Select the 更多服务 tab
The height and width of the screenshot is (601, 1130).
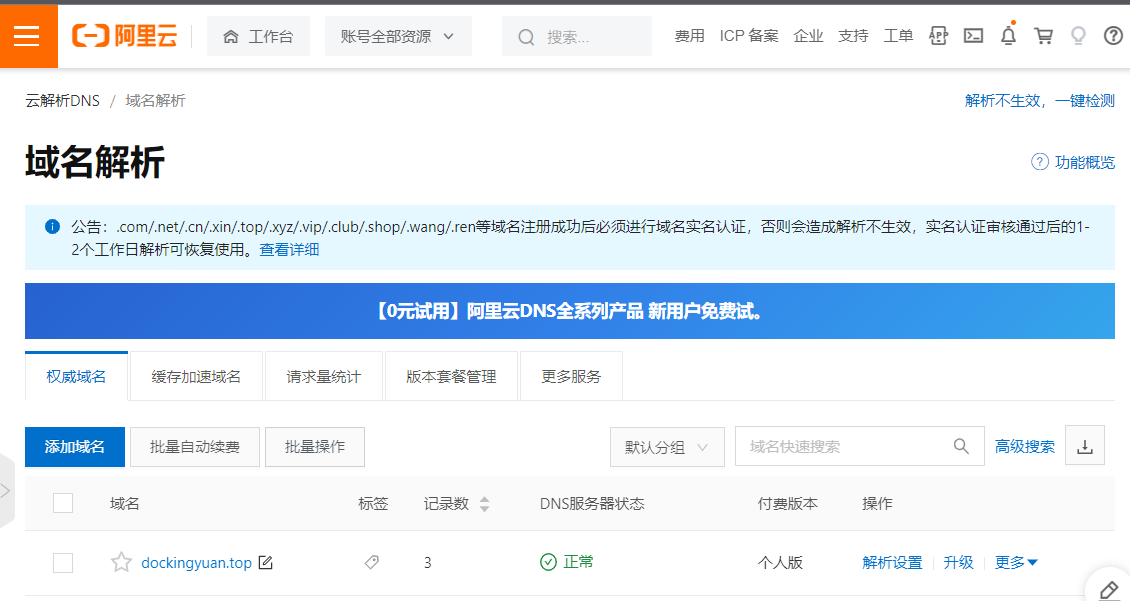click(x=571, y=376)
